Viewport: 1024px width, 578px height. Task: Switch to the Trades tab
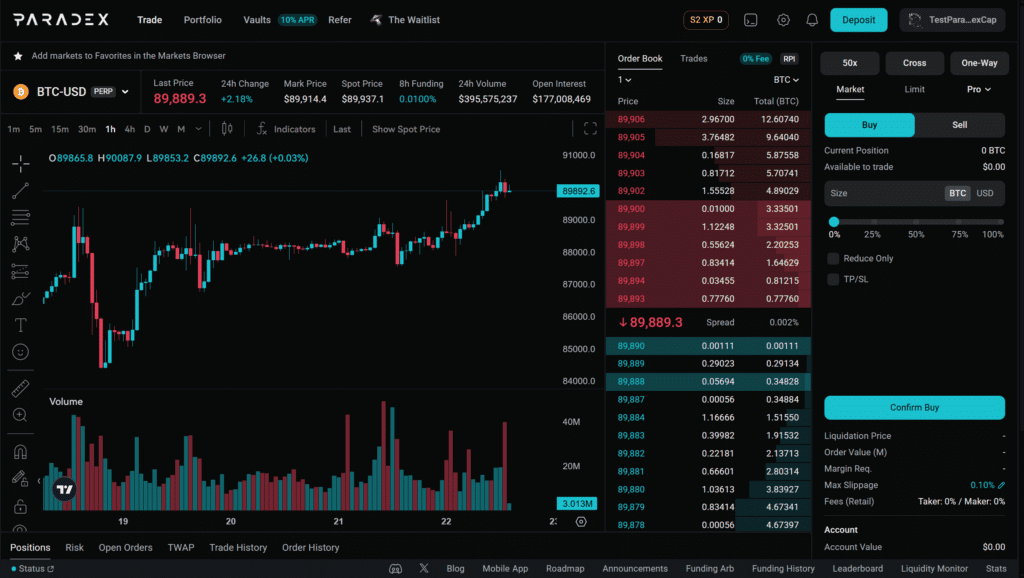(694, 59)
